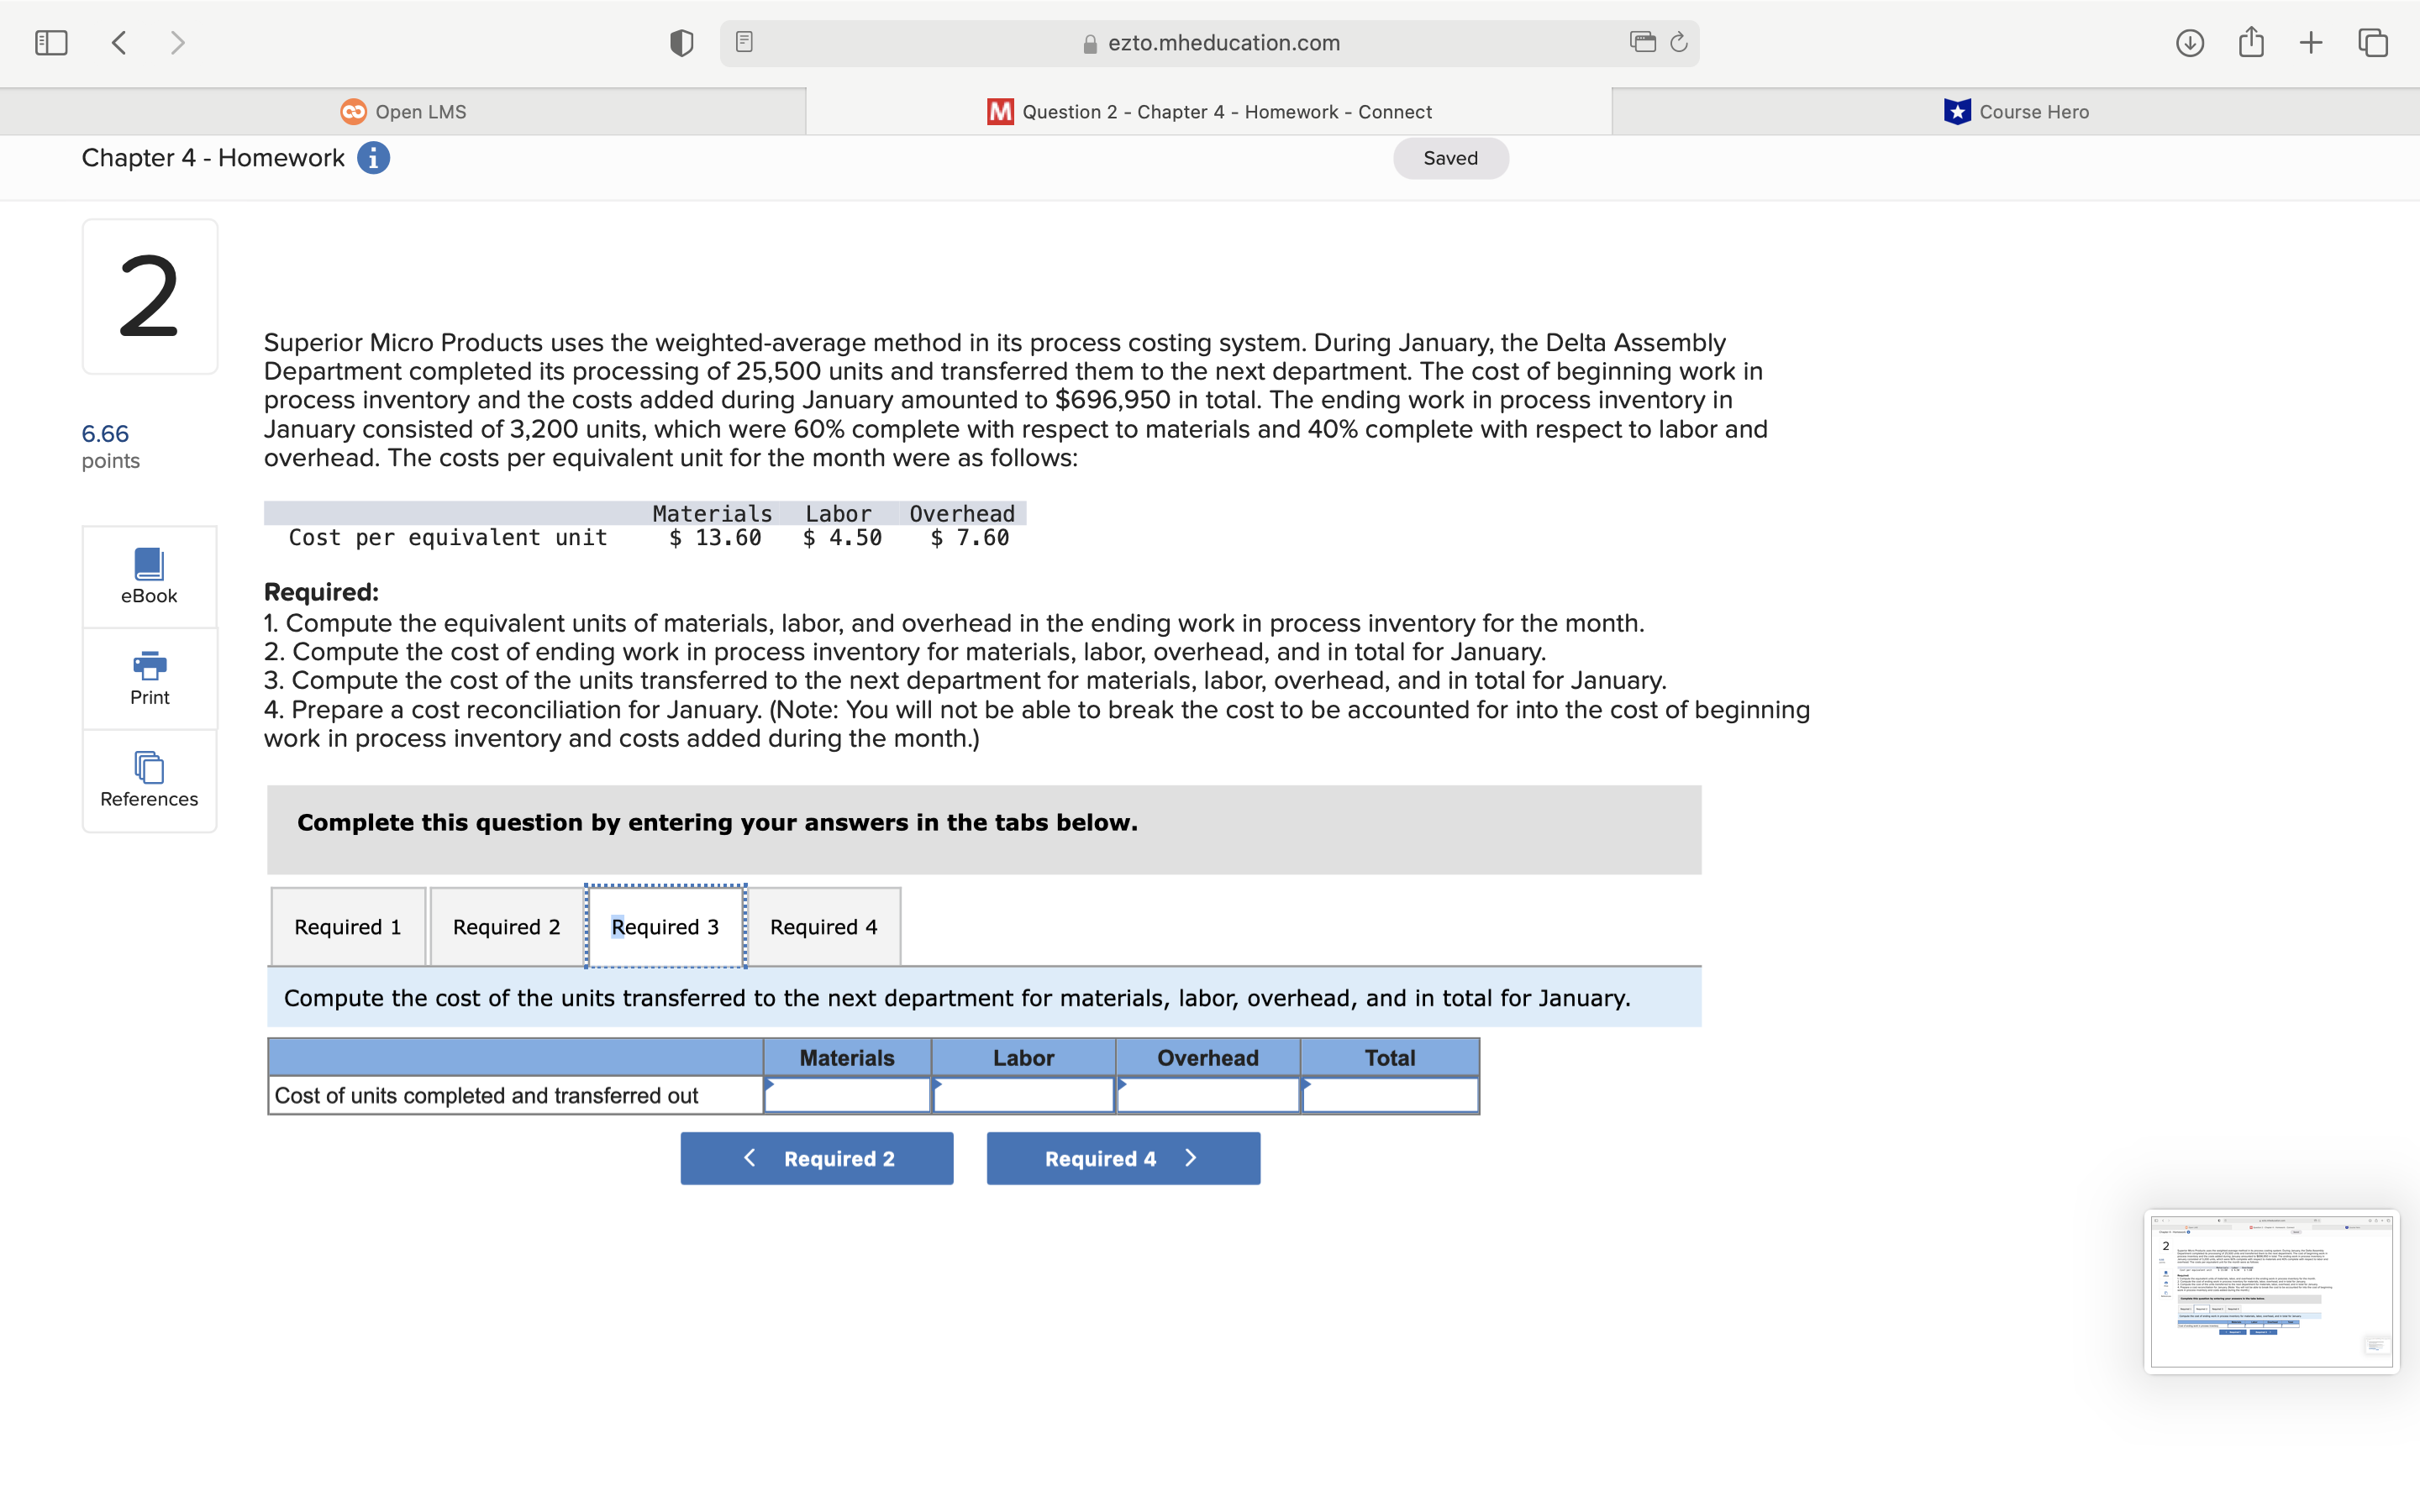This screenshot has height=1512, width=2420.
Task: Click the Print icon in the sidebar
Action: (148, 678)
